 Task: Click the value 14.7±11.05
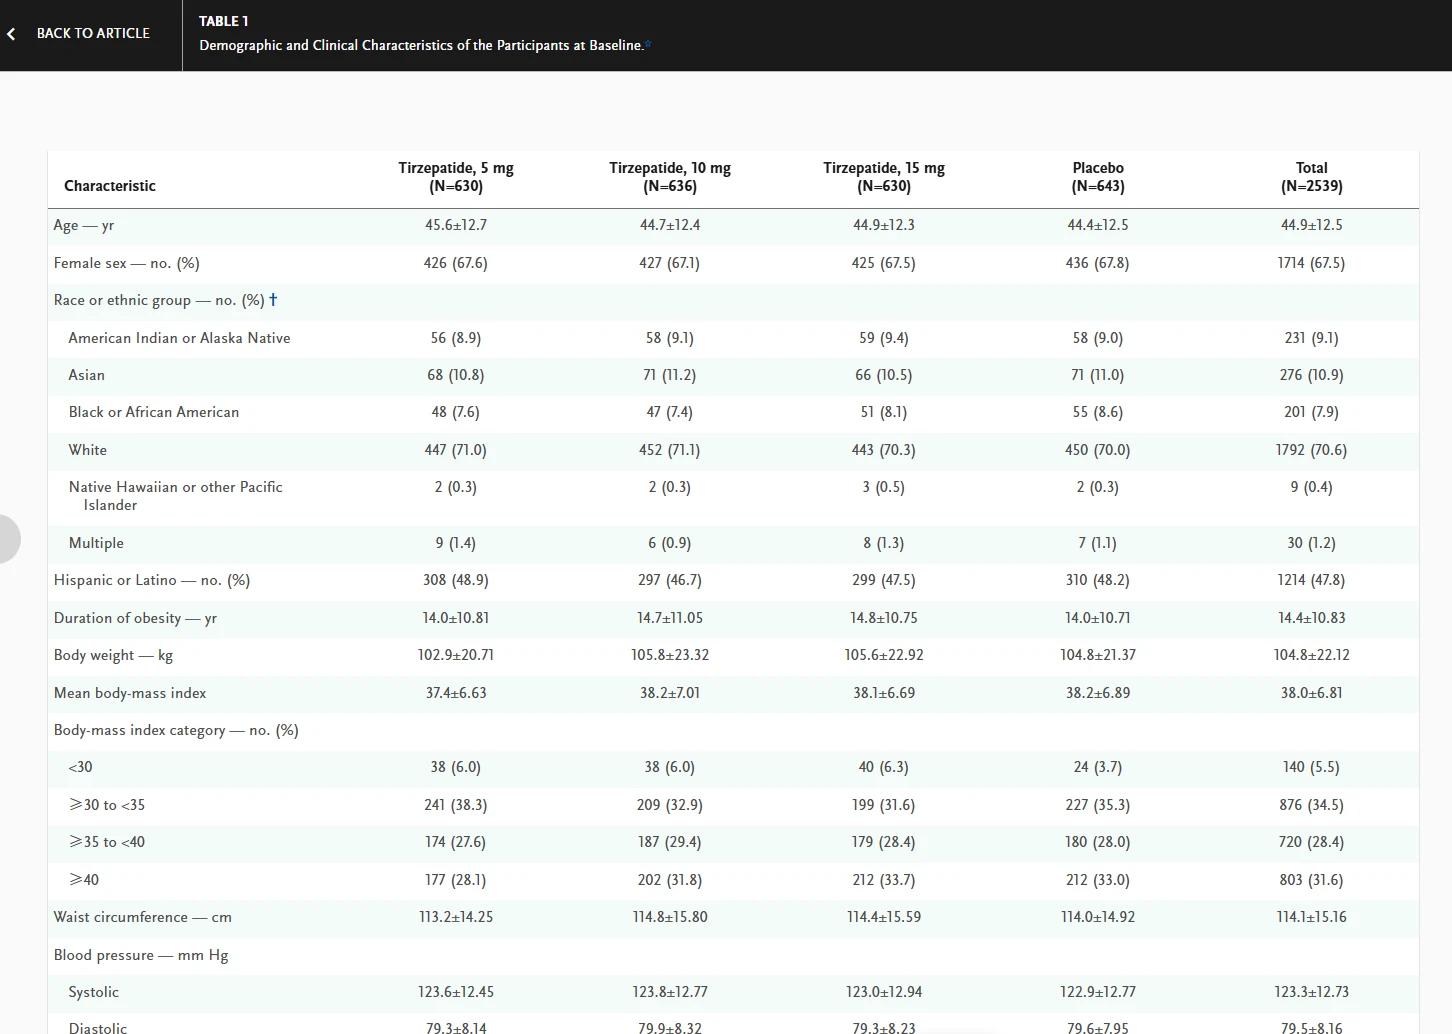pos(670,618)
